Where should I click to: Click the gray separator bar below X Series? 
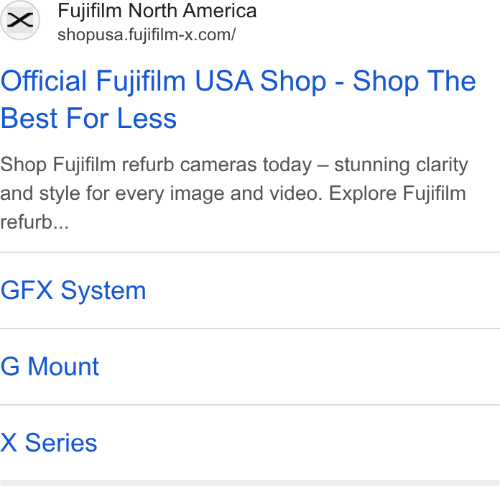[250, 483]
